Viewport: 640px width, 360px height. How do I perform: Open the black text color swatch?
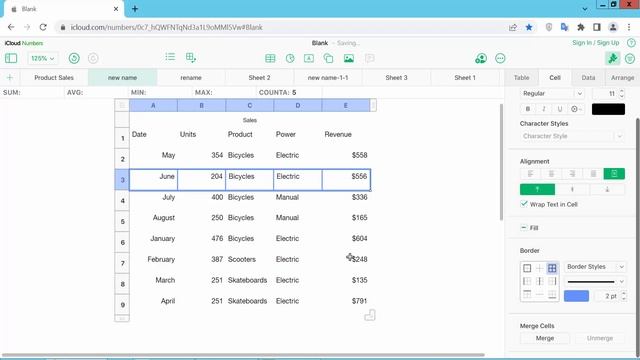tap(608, 109)
